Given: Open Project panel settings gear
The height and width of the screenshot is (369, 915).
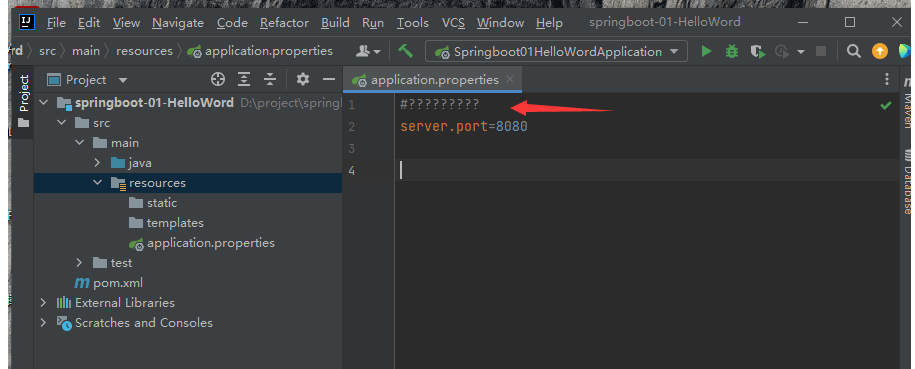Looking at the screenshot, I should pos(302,79).
